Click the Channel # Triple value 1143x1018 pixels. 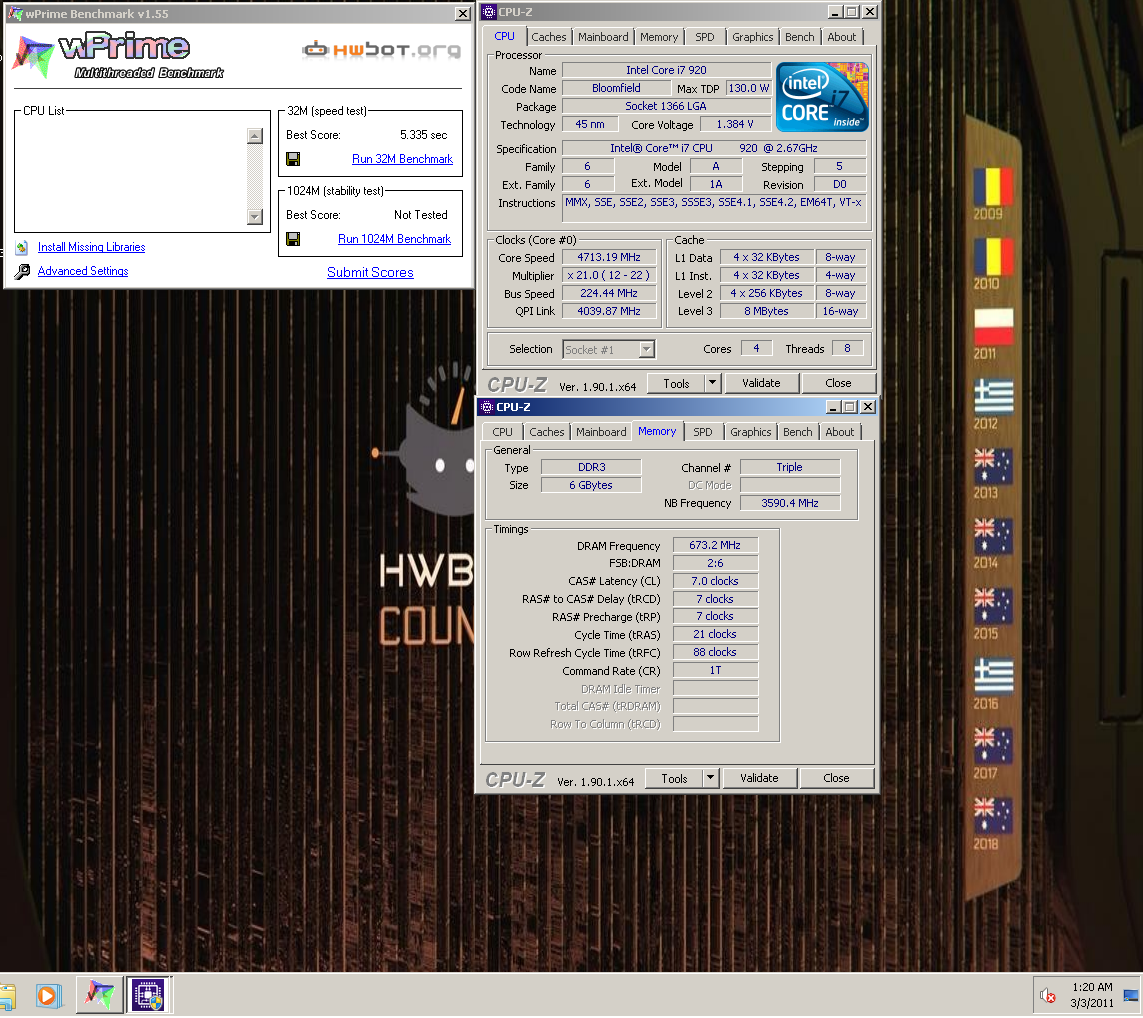pyautogui.click(x=789, y=467)
